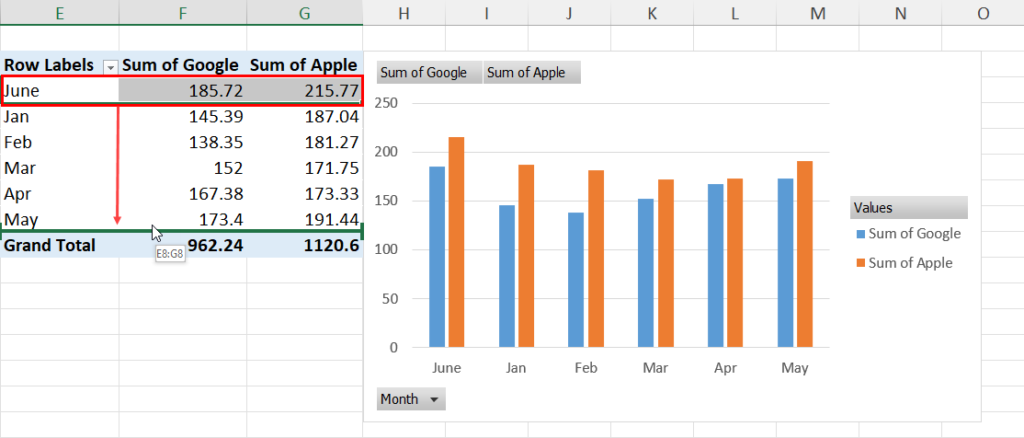
Task: Select the Grand Total cell 962.24
Action: (183, 245)
